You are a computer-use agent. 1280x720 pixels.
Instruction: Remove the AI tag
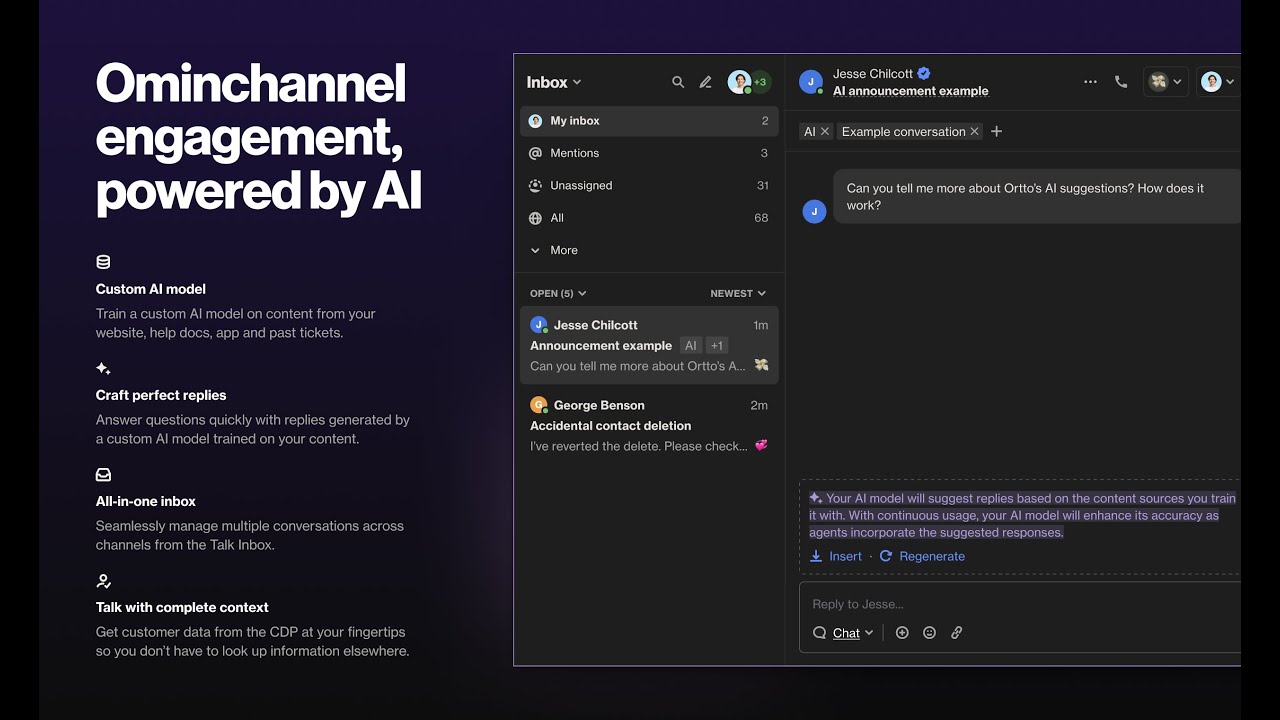tap(825, 131)
